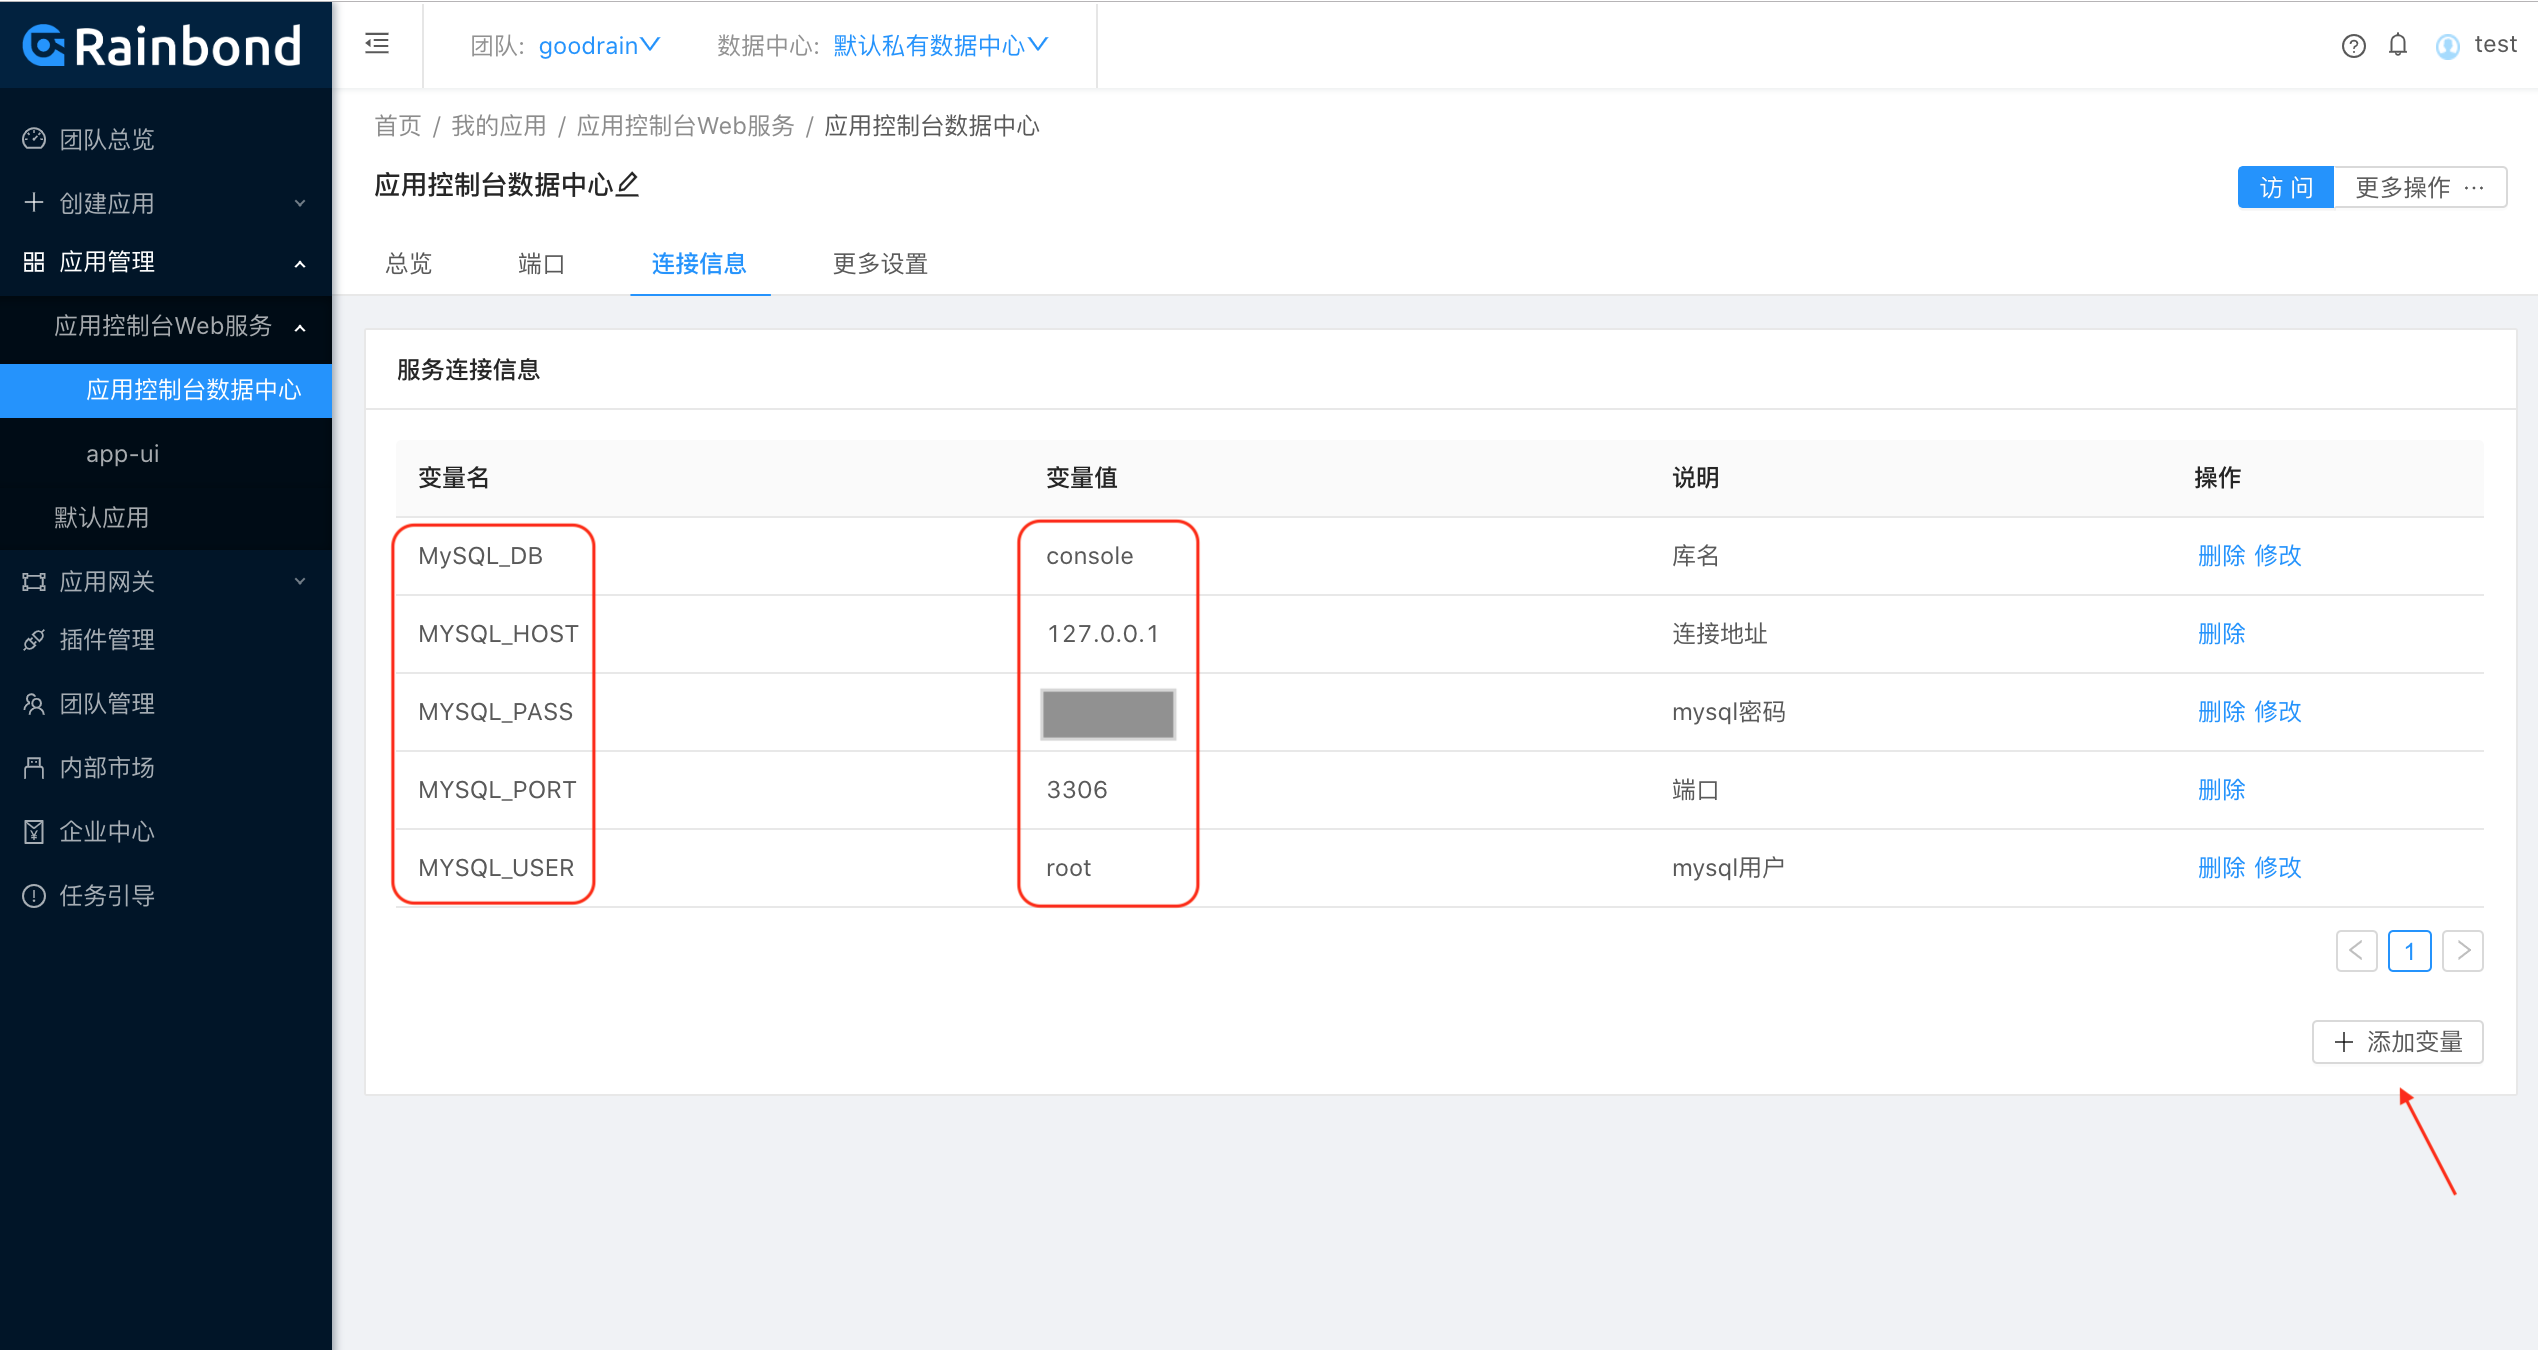Click the 插件管理 plugin icon
Image resolution: width=2538 pixels, height=1350 pixels.
click(x=34, y=640)
